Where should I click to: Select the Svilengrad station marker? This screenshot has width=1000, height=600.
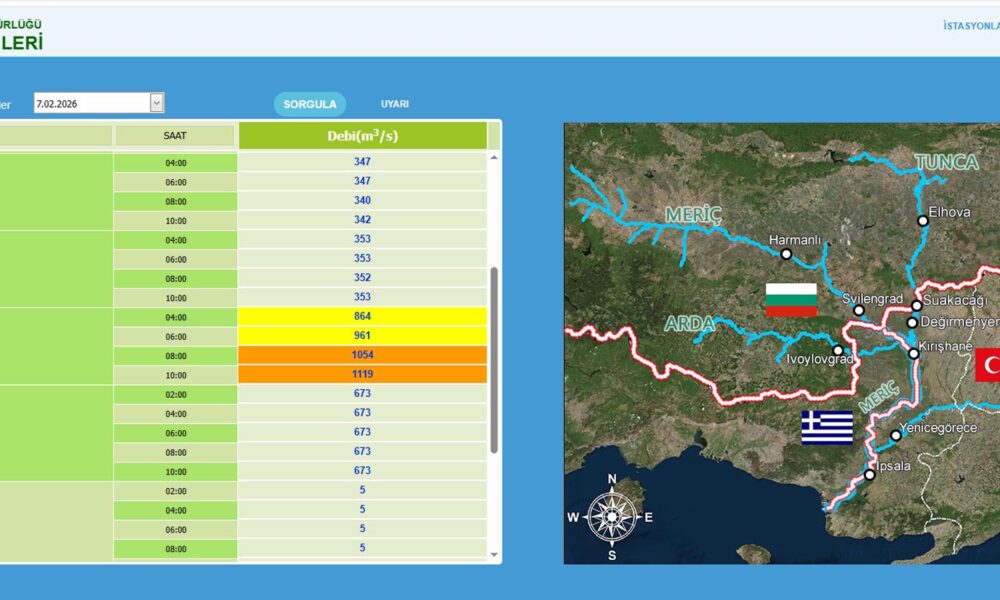[858, 310]
